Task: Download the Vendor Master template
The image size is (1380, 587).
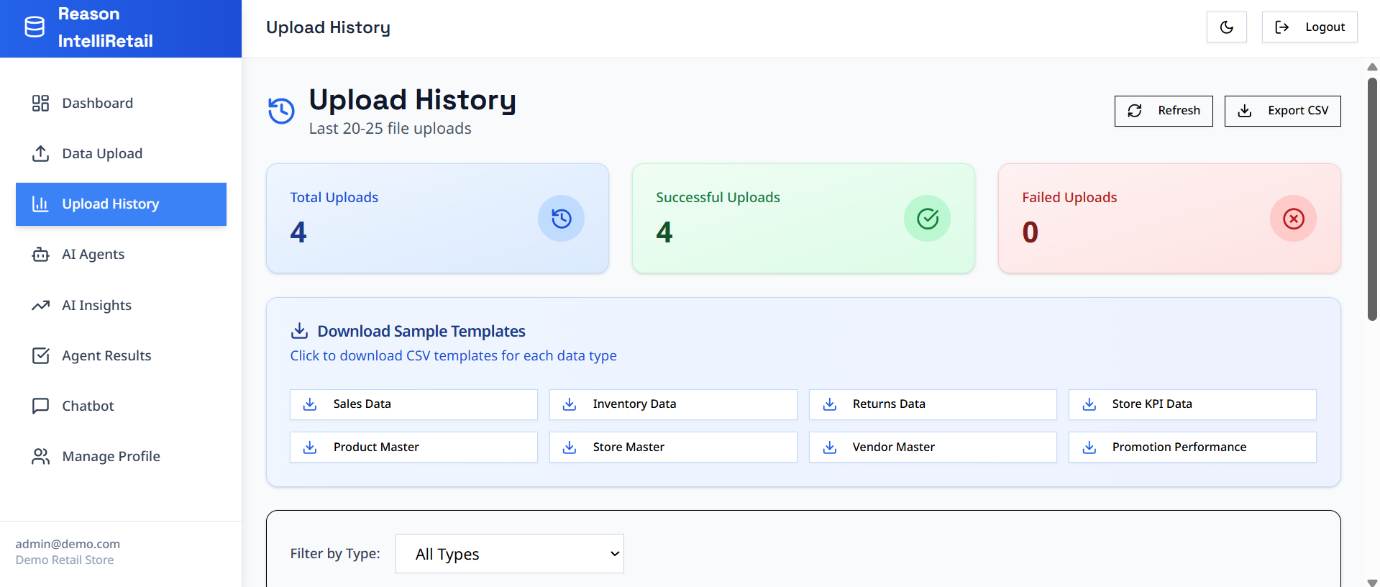Action: tap(932, 447)
